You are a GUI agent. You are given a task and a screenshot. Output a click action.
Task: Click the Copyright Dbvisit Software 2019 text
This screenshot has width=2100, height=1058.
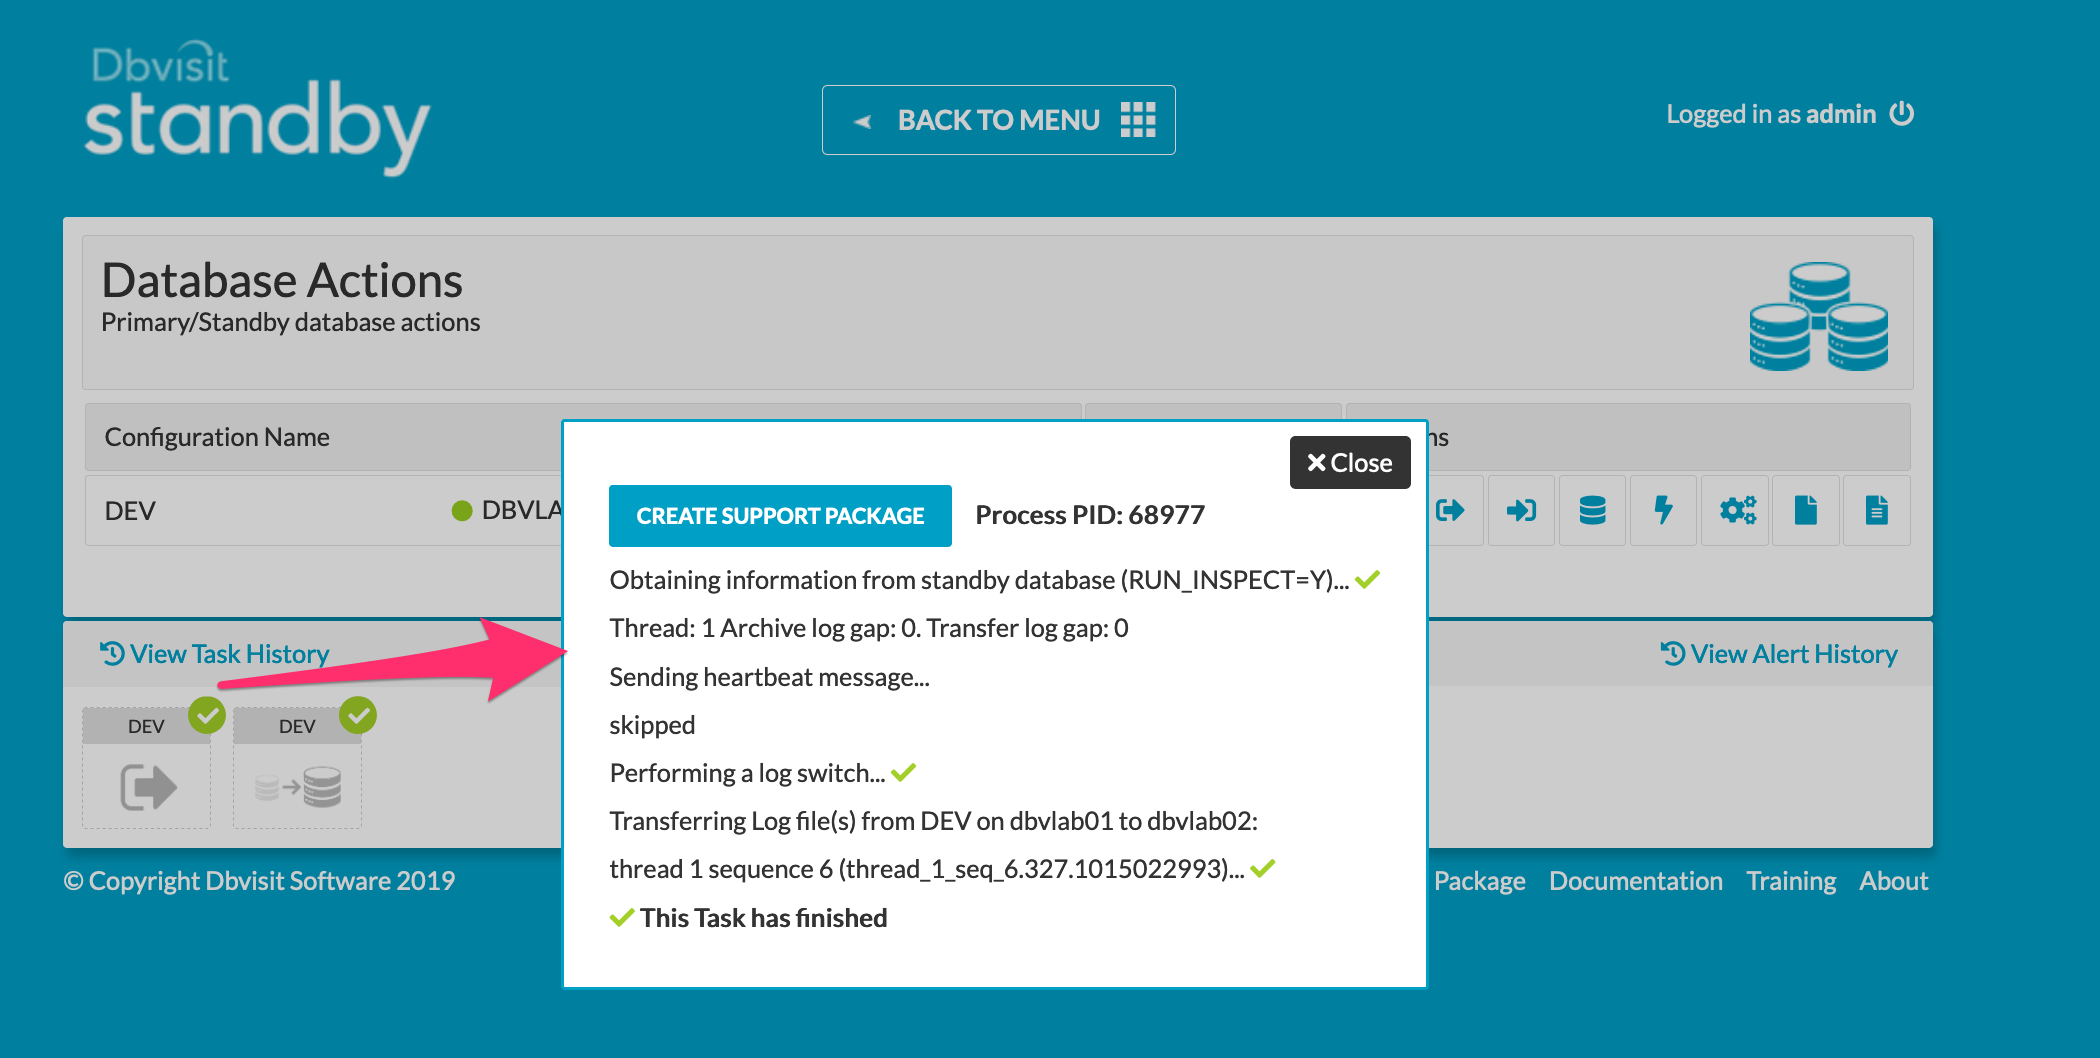pos(259,881)
